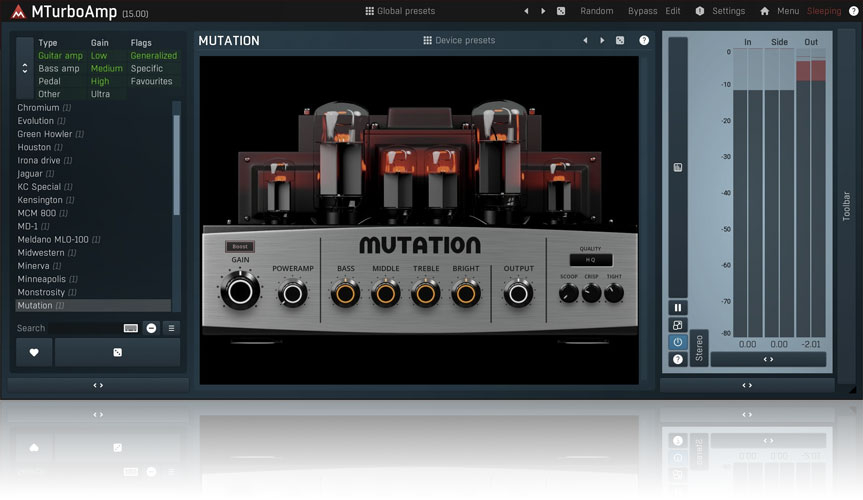Enable the Favourites flag filter

click(151, 81)
